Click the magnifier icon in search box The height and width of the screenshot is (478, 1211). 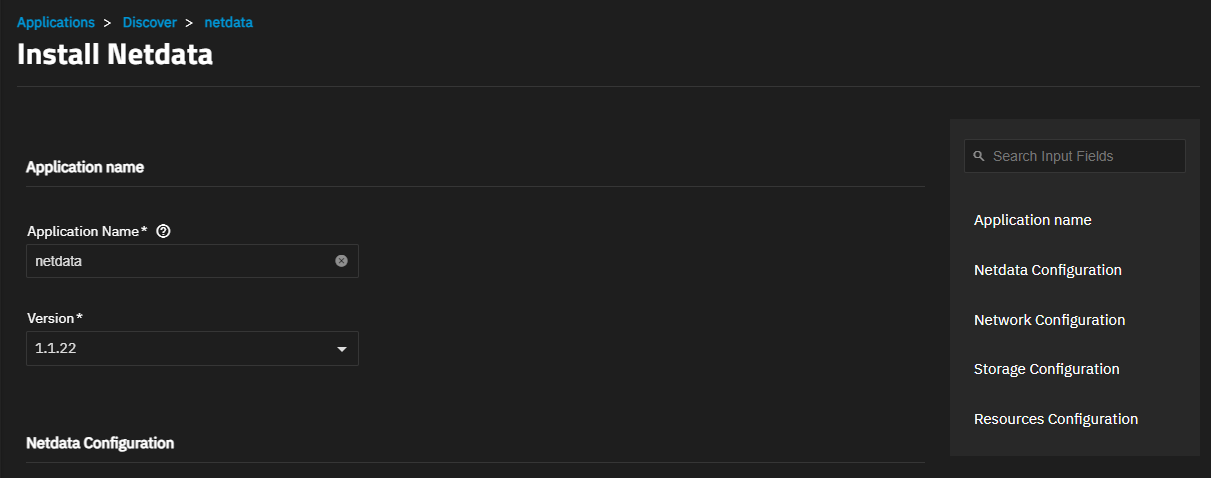point(979,156)
